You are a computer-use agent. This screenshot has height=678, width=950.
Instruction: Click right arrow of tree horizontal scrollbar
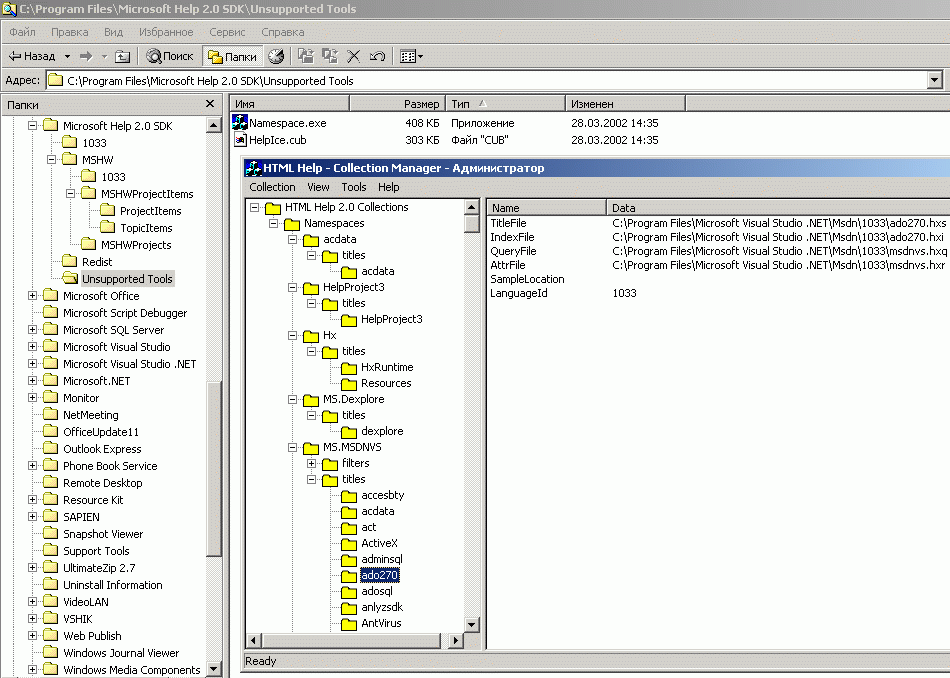(x=456, y=640)
